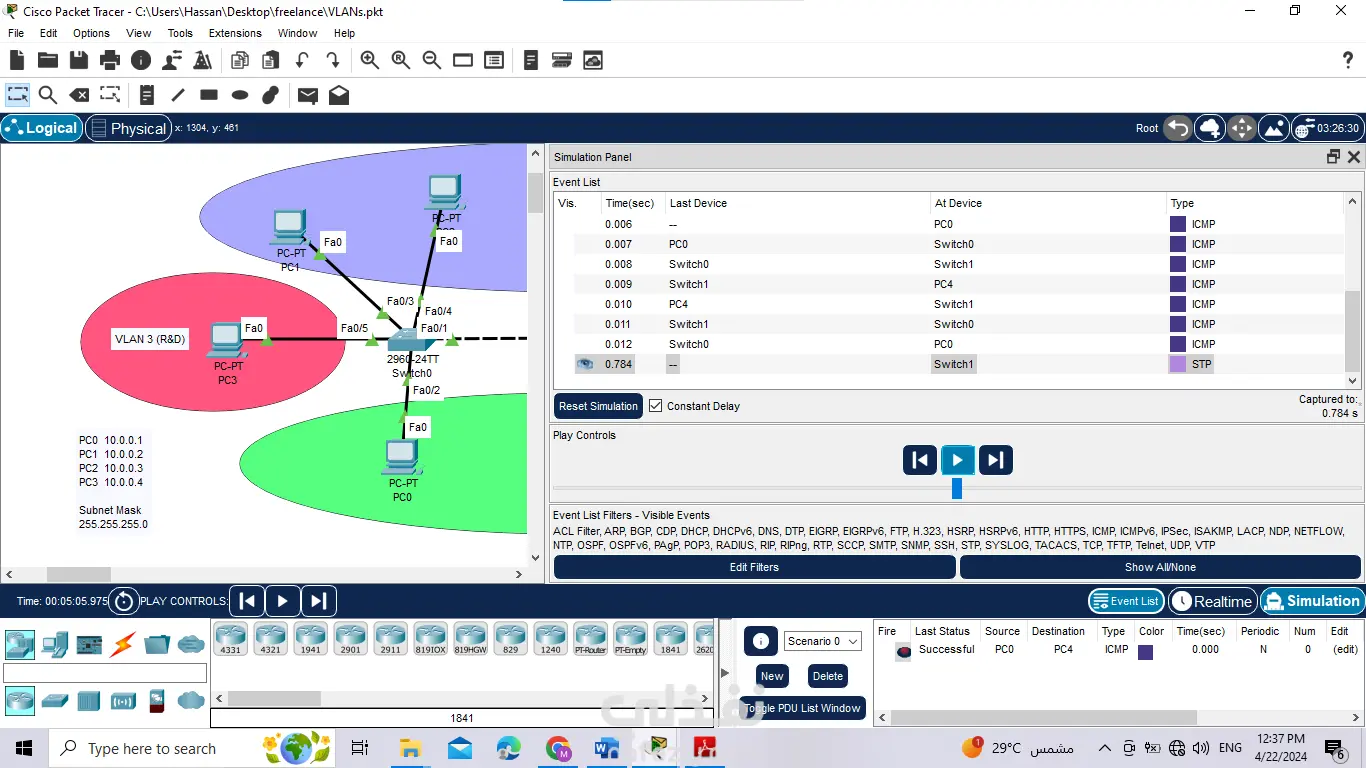Viewport: 1366px width, 768px height.
Task: Create a new file from the toolbar
Action: (x=17, y=61)
